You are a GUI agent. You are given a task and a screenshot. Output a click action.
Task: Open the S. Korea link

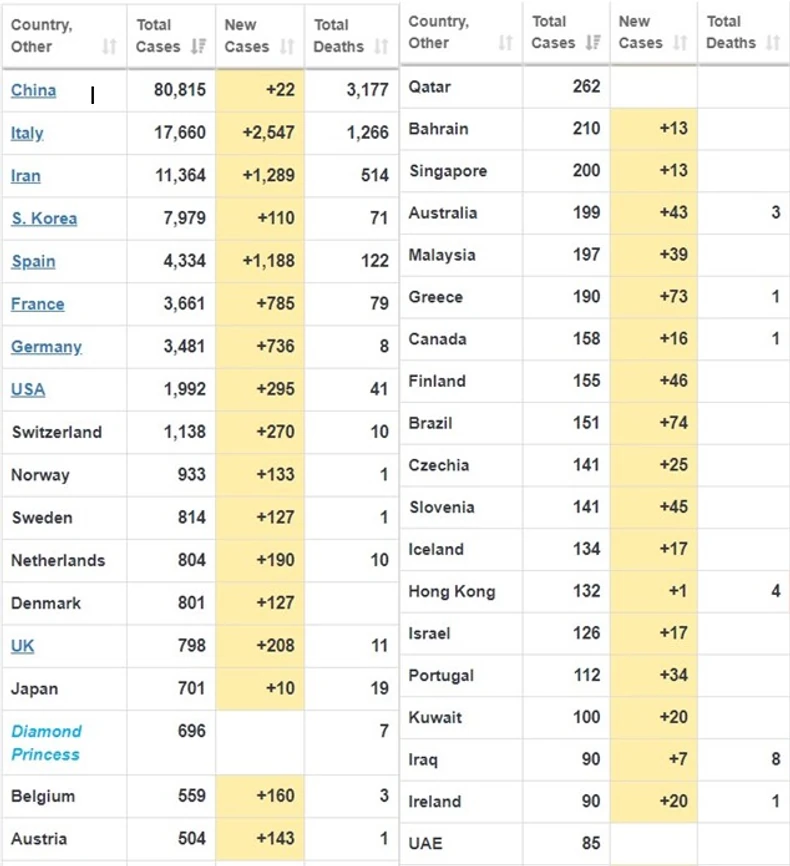coord(44,219)
